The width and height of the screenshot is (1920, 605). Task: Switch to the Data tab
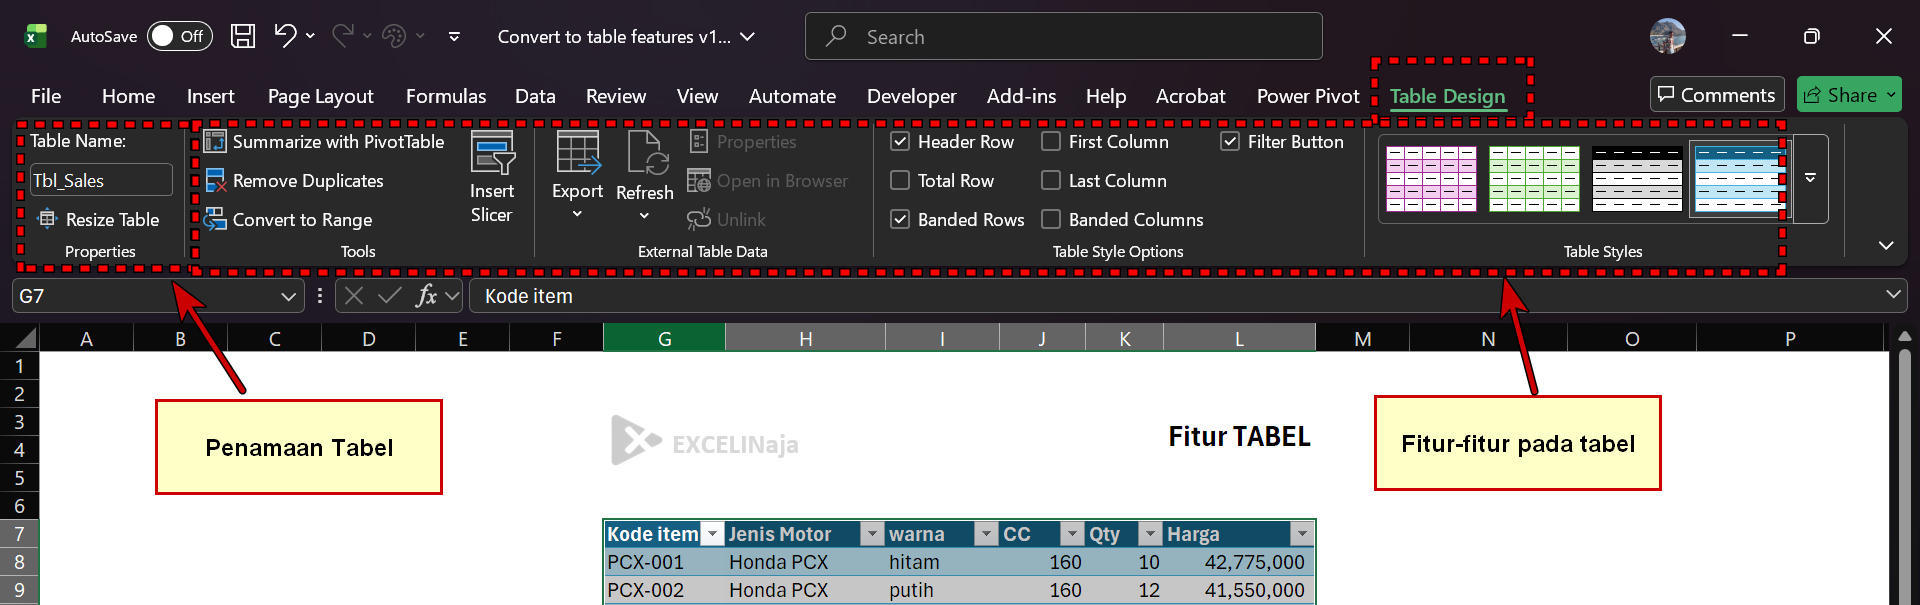click(x=535, y=96)
